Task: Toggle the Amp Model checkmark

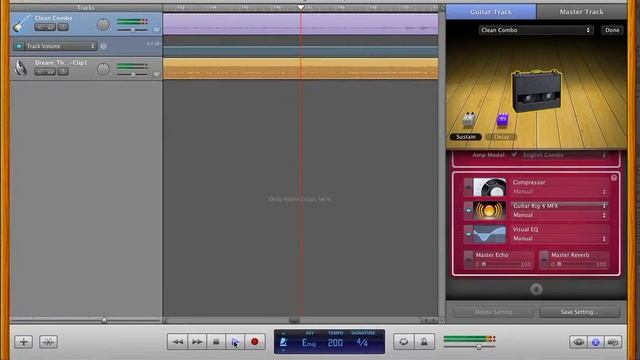Action: tap(514, 155)
